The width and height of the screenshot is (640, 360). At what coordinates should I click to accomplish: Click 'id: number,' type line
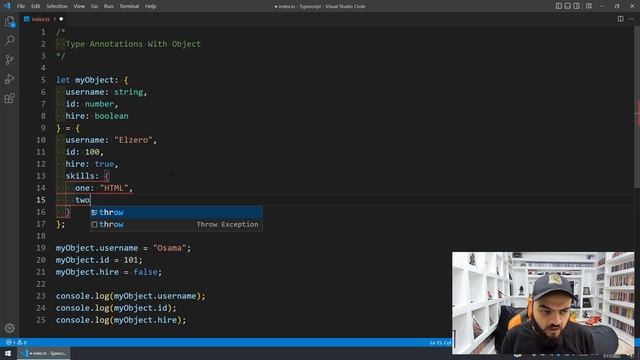click(92, 104)
